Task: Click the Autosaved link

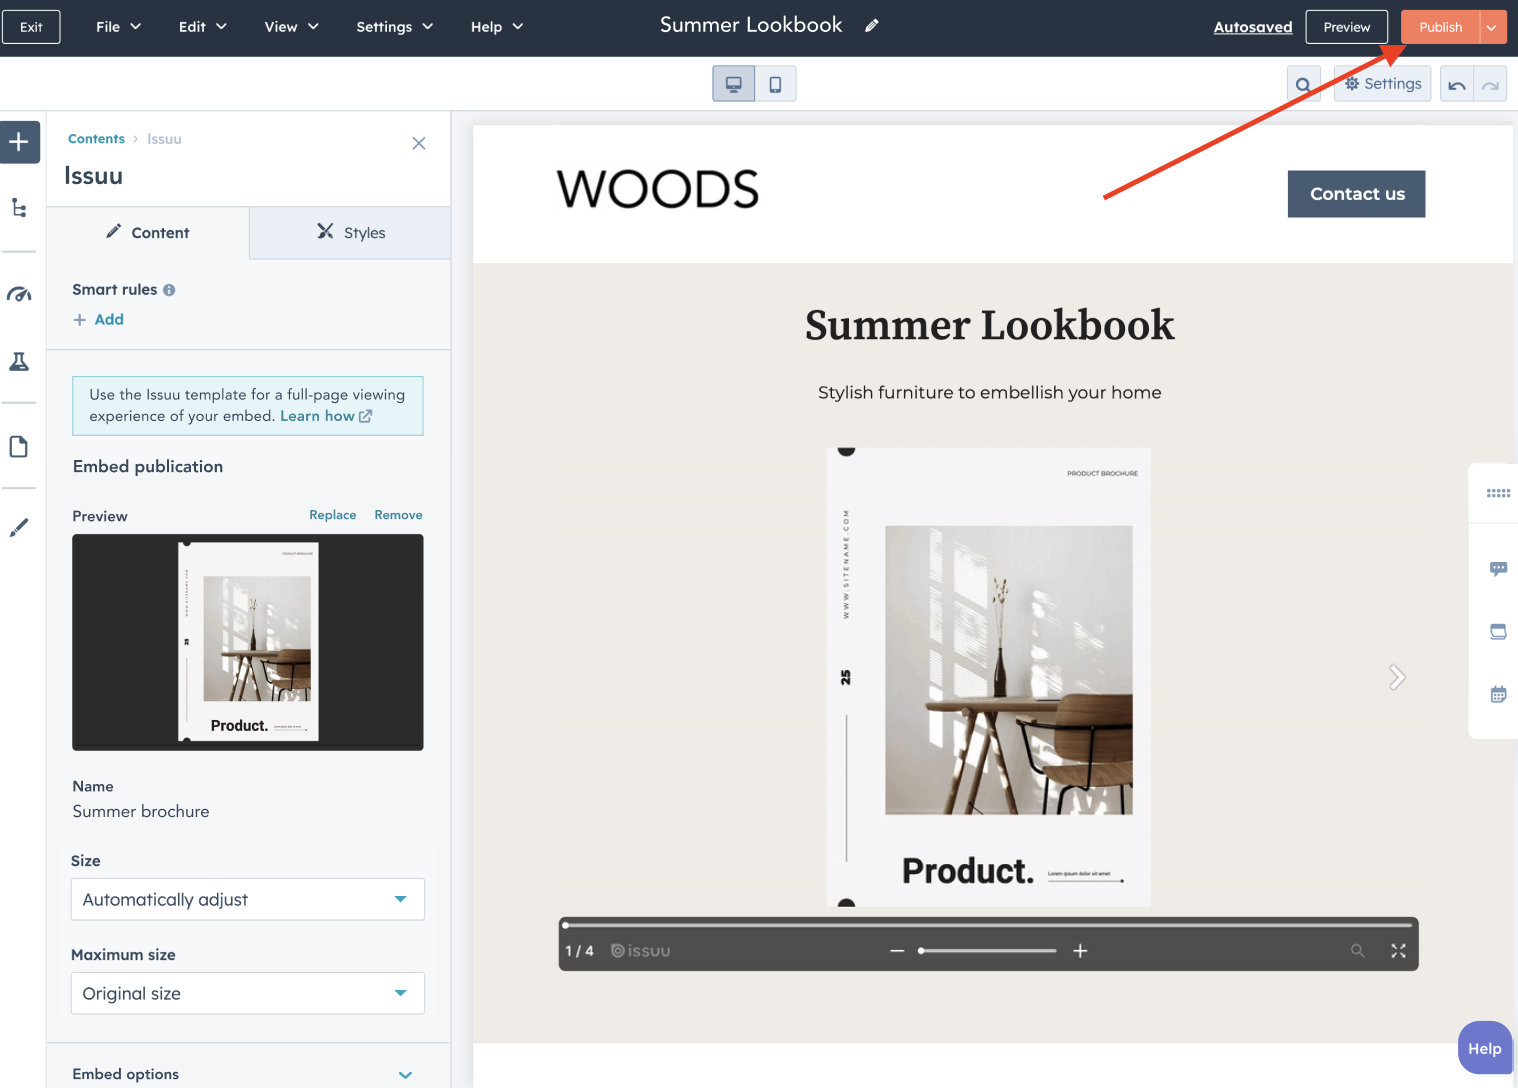Action: click(1253, 27)
